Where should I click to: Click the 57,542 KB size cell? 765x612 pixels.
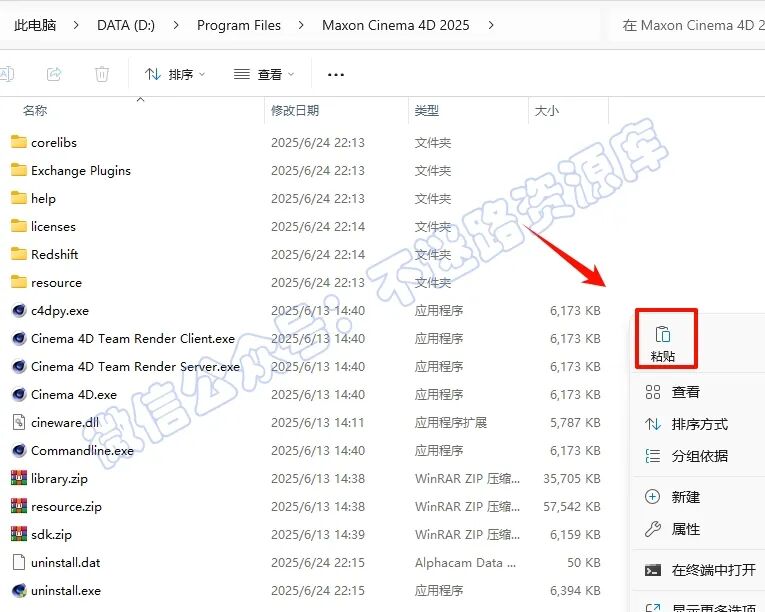pyautogui.click(x=572, y=507)
